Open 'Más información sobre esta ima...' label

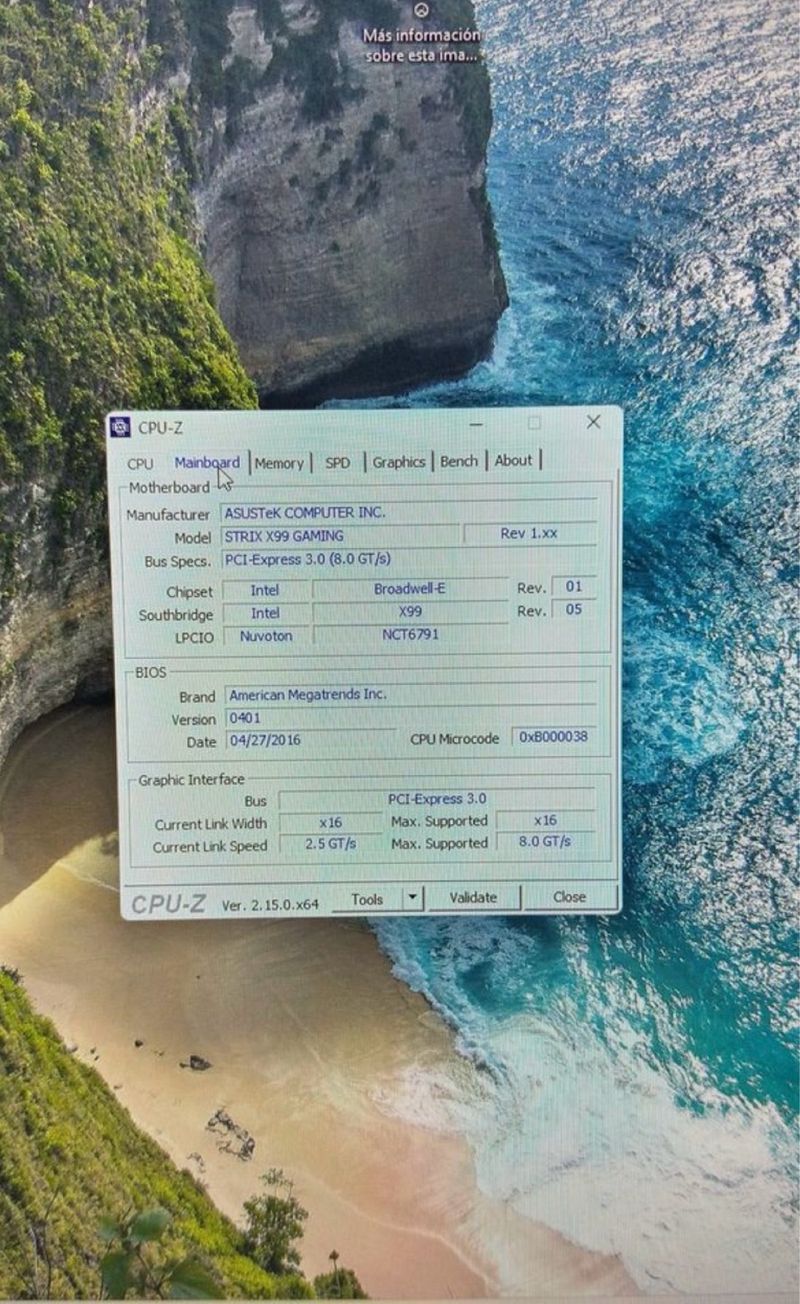(x=420, y=45)
